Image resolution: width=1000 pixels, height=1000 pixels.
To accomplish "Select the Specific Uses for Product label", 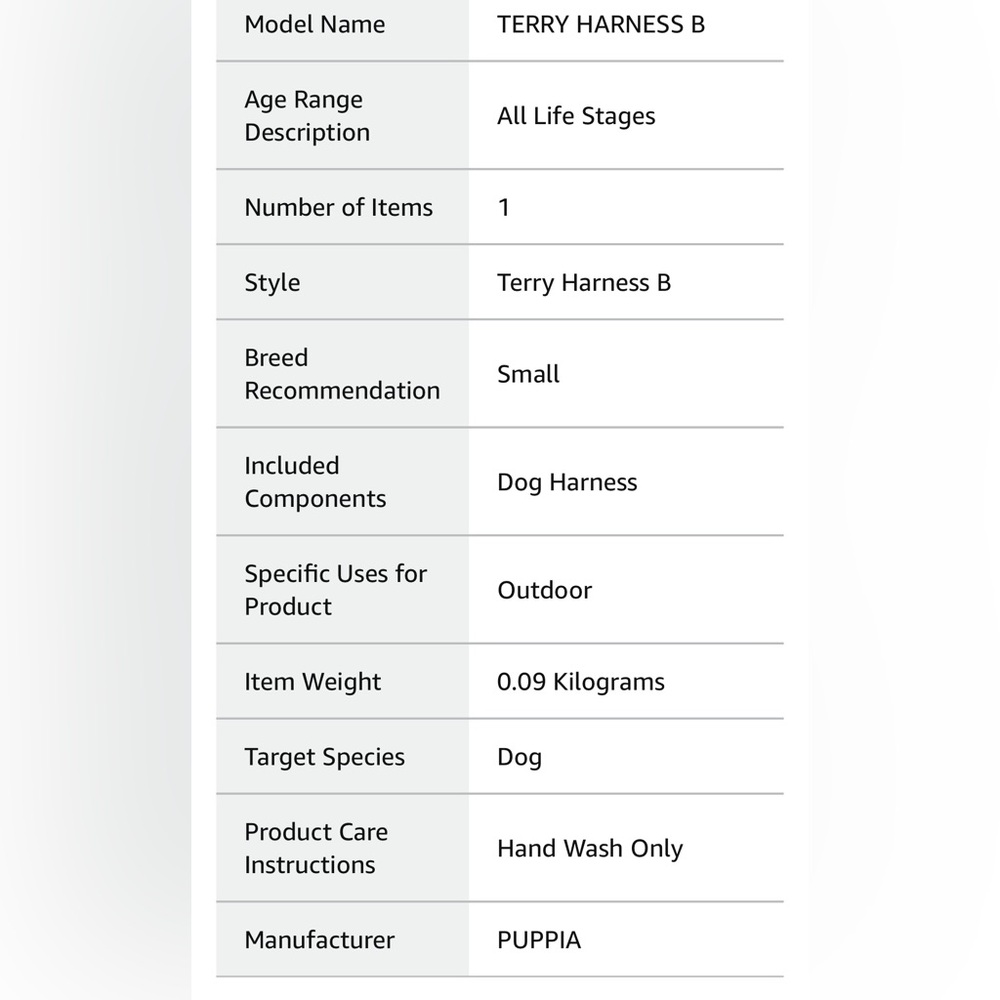I will [335, 590].
